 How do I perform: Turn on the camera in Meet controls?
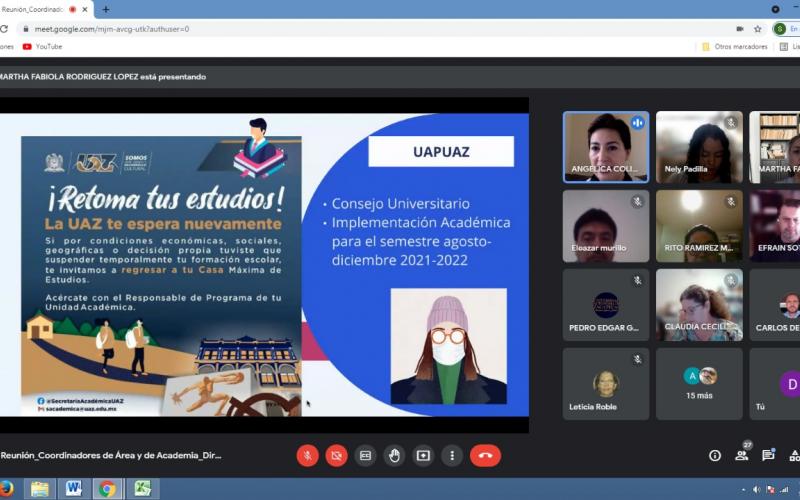coord(336,456)
